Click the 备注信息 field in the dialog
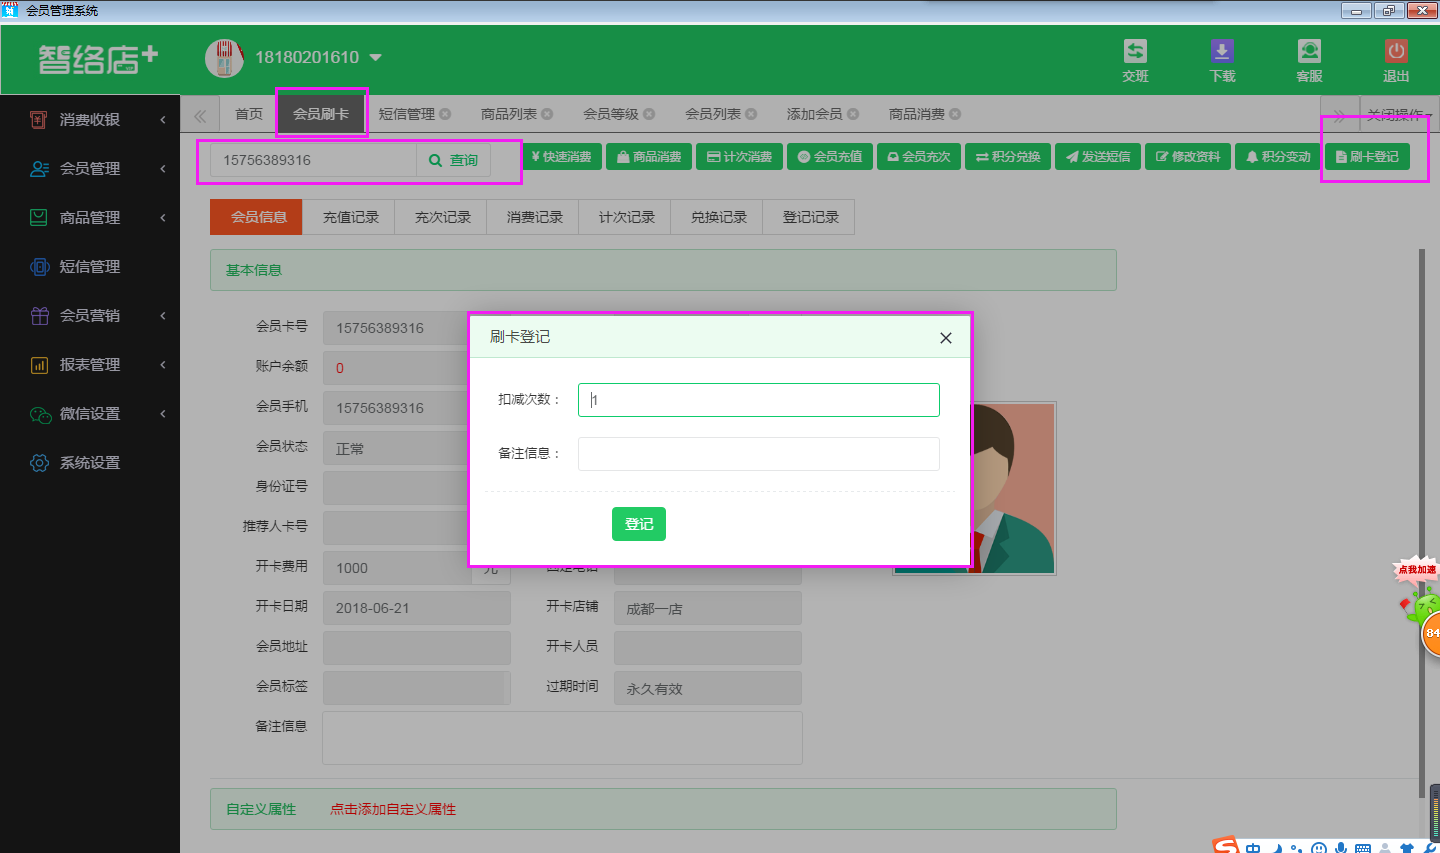The height and width of the screenshot is (853, 1440). pyautogui.click(x=758, y=454)
